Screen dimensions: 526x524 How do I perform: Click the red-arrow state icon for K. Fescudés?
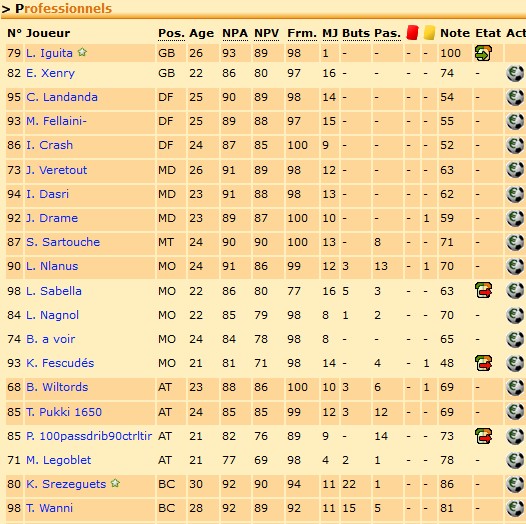point(483,363)
